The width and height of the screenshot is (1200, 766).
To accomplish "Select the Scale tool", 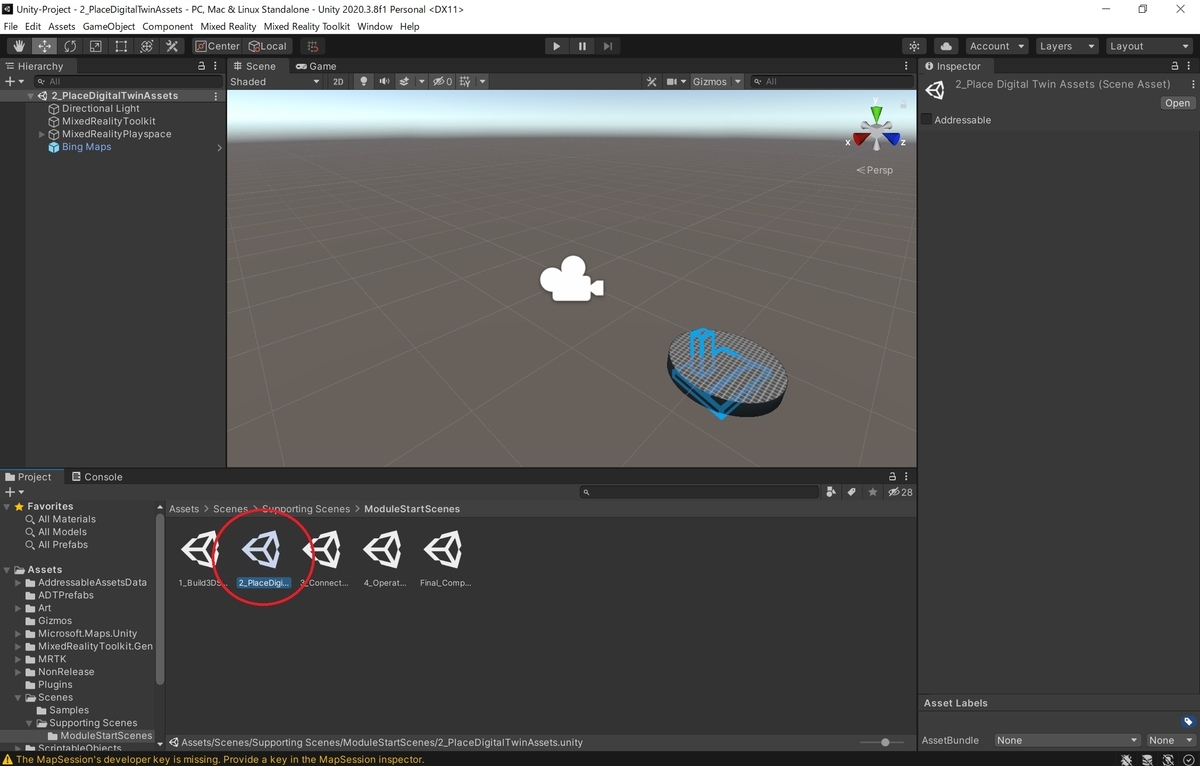I will tap(96, 46).
